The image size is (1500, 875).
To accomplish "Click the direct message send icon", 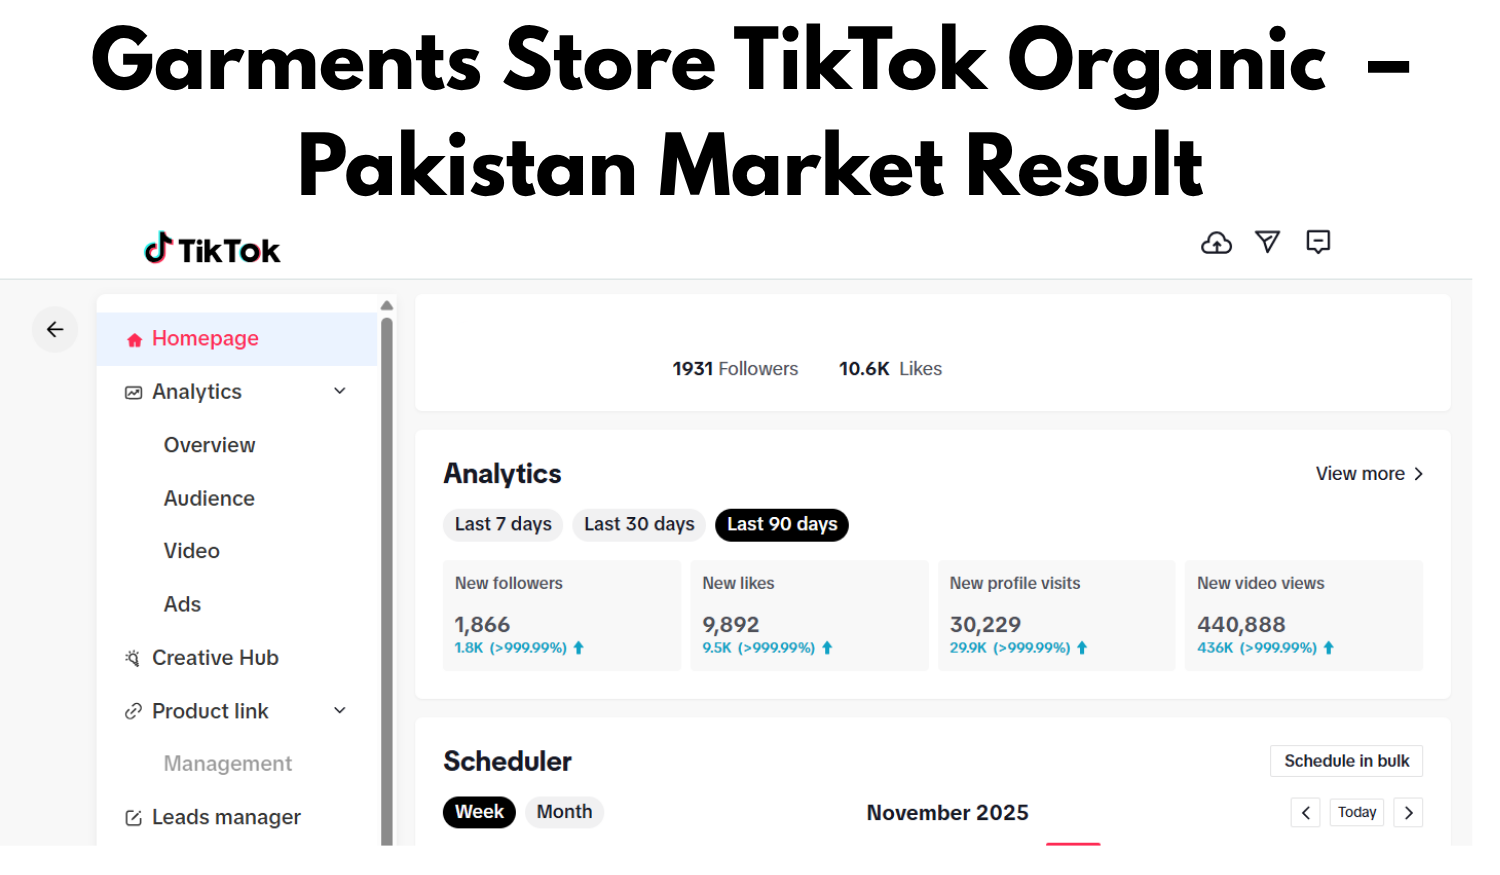I will click(x=1267, y=242).
